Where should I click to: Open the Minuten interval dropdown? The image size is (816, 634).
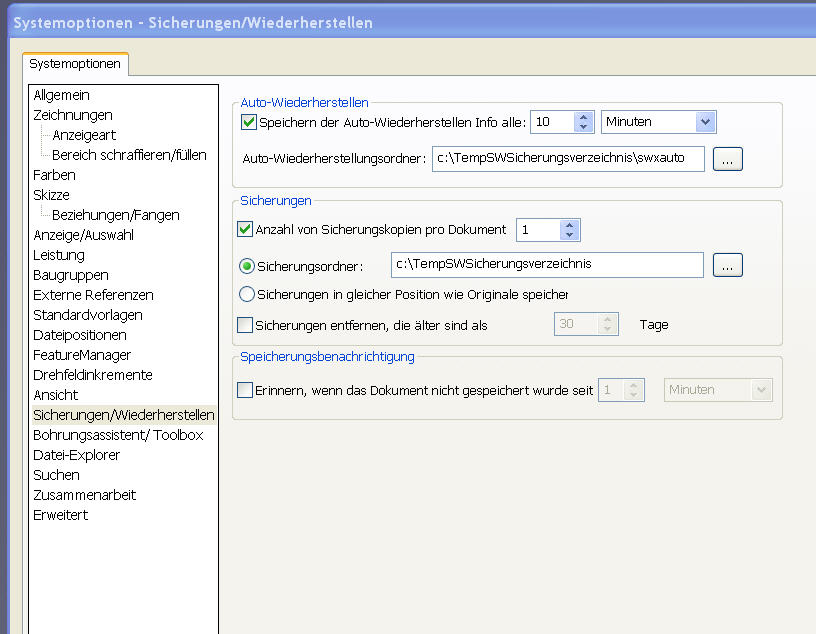click(x=705, y=122)
